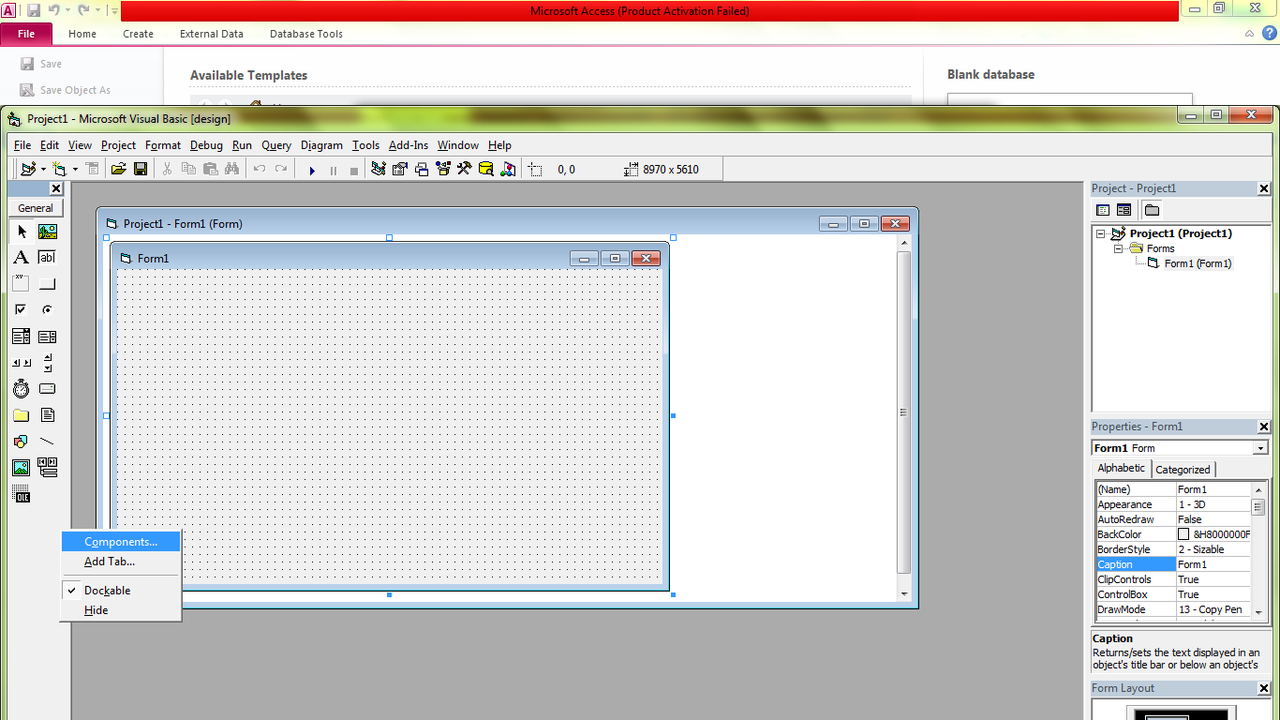Click Open Project folder icon

pyautogui.click(x=119, y=169)
